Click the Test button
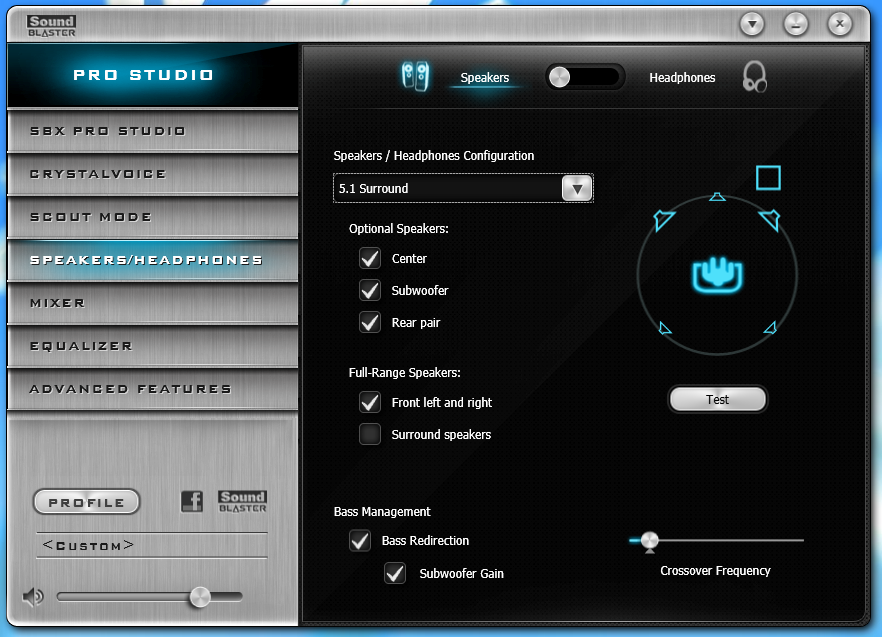The image size is (882, 637). click(717, 400)
